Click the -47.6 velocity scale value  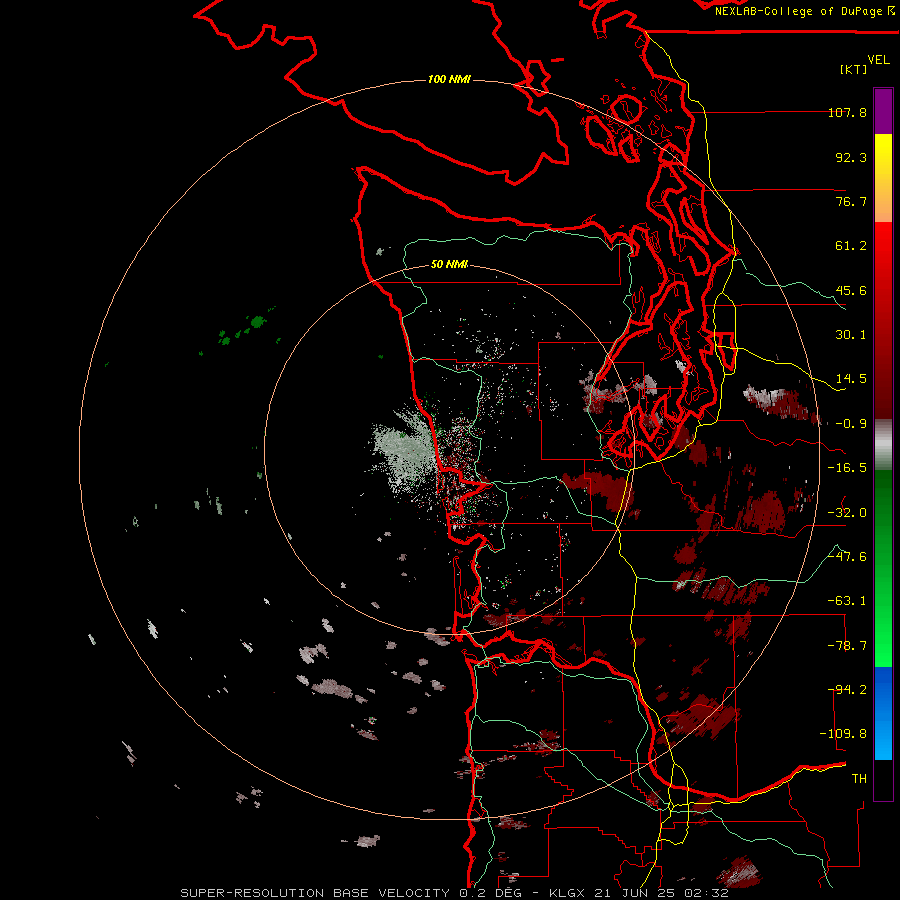coord(847,557)
